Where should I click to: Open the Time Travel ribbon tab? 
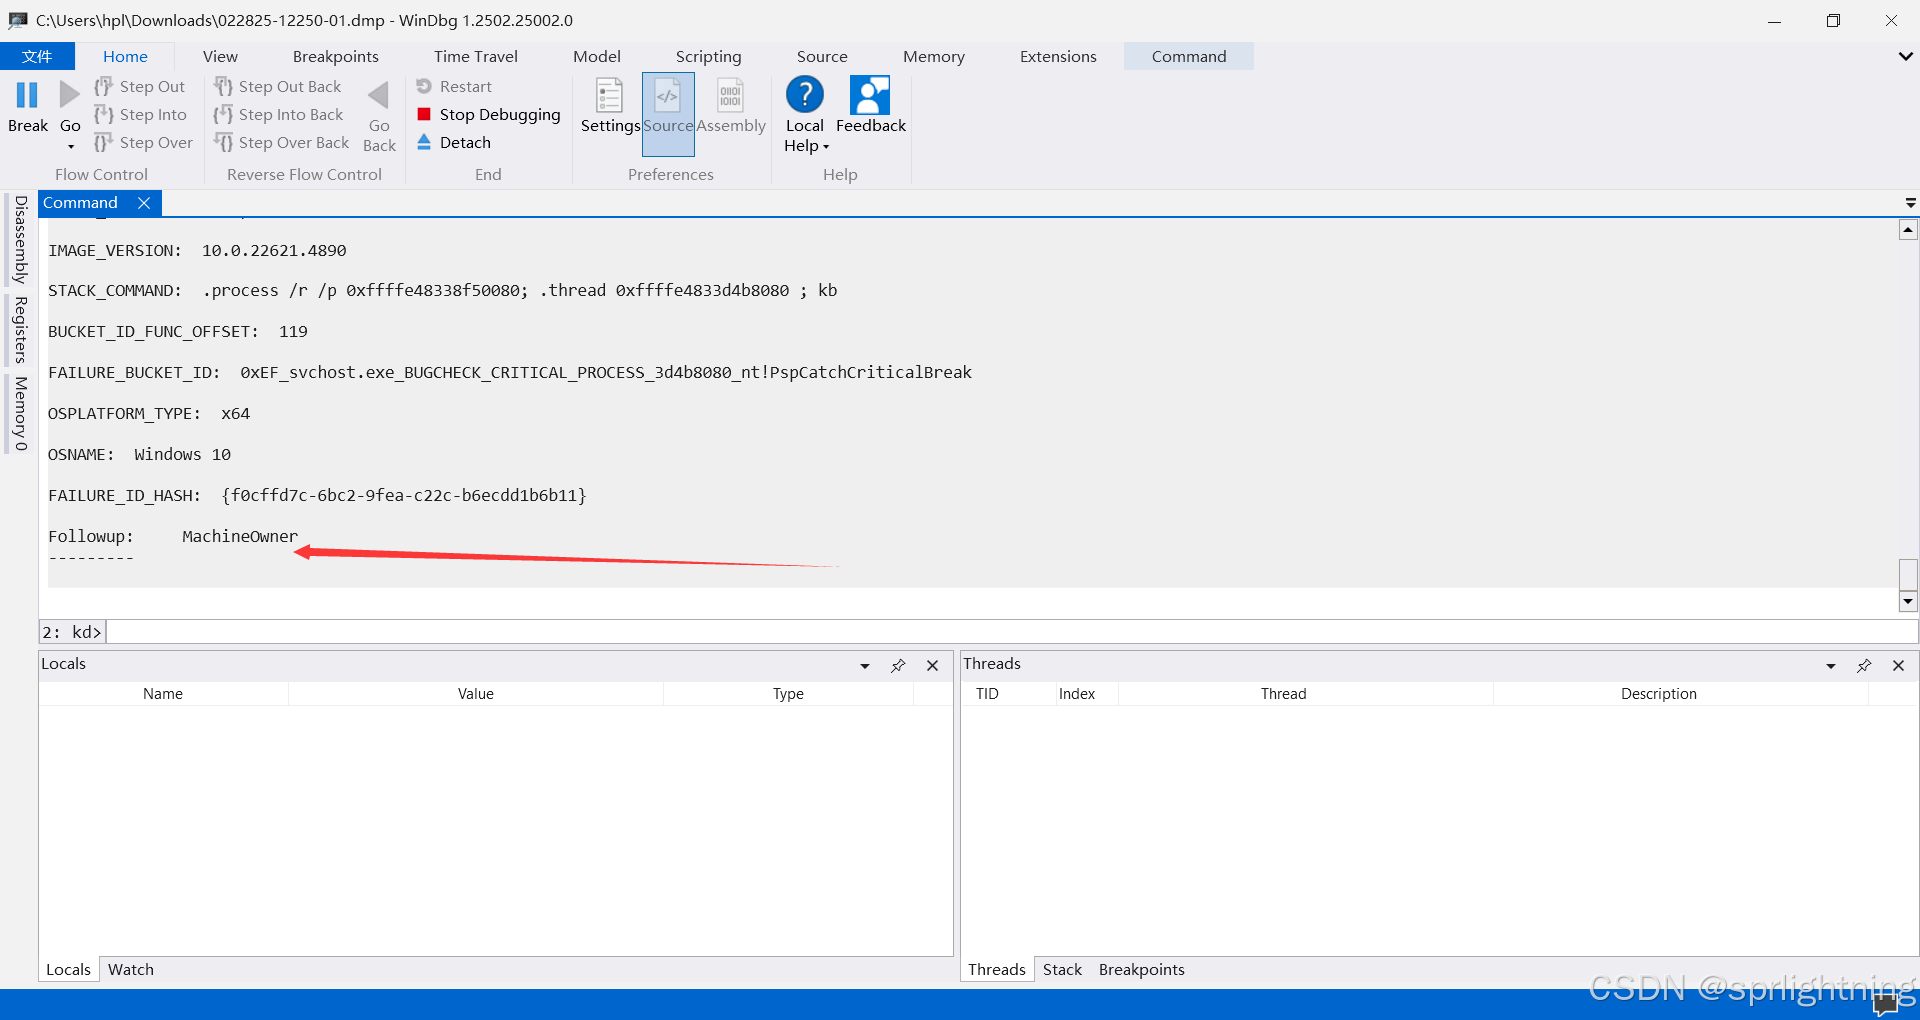click(x=476, y=57)
